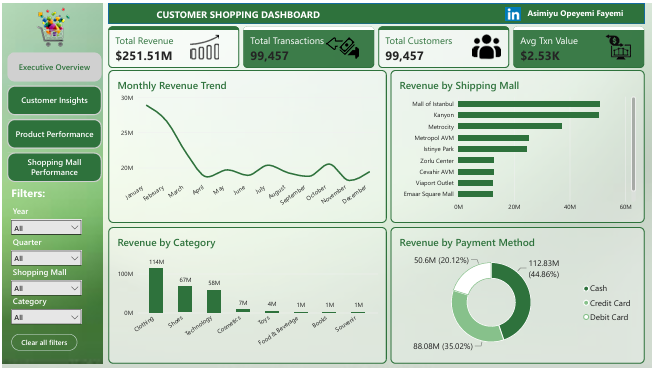652x370 pixels.
Task: Select the Clothing 114M category bar
Action: [156, 290]
